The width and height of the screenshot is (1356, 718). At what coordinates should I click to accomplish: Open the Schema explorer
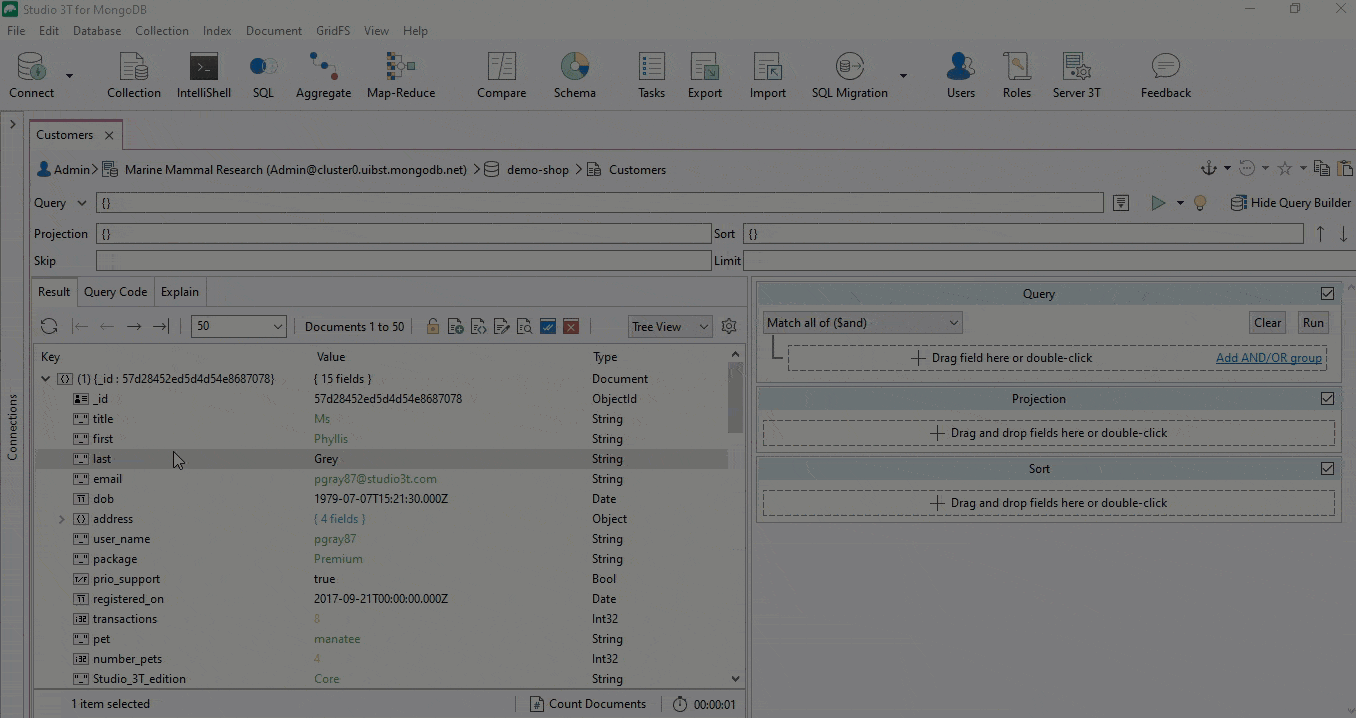[x=575, y=76]
